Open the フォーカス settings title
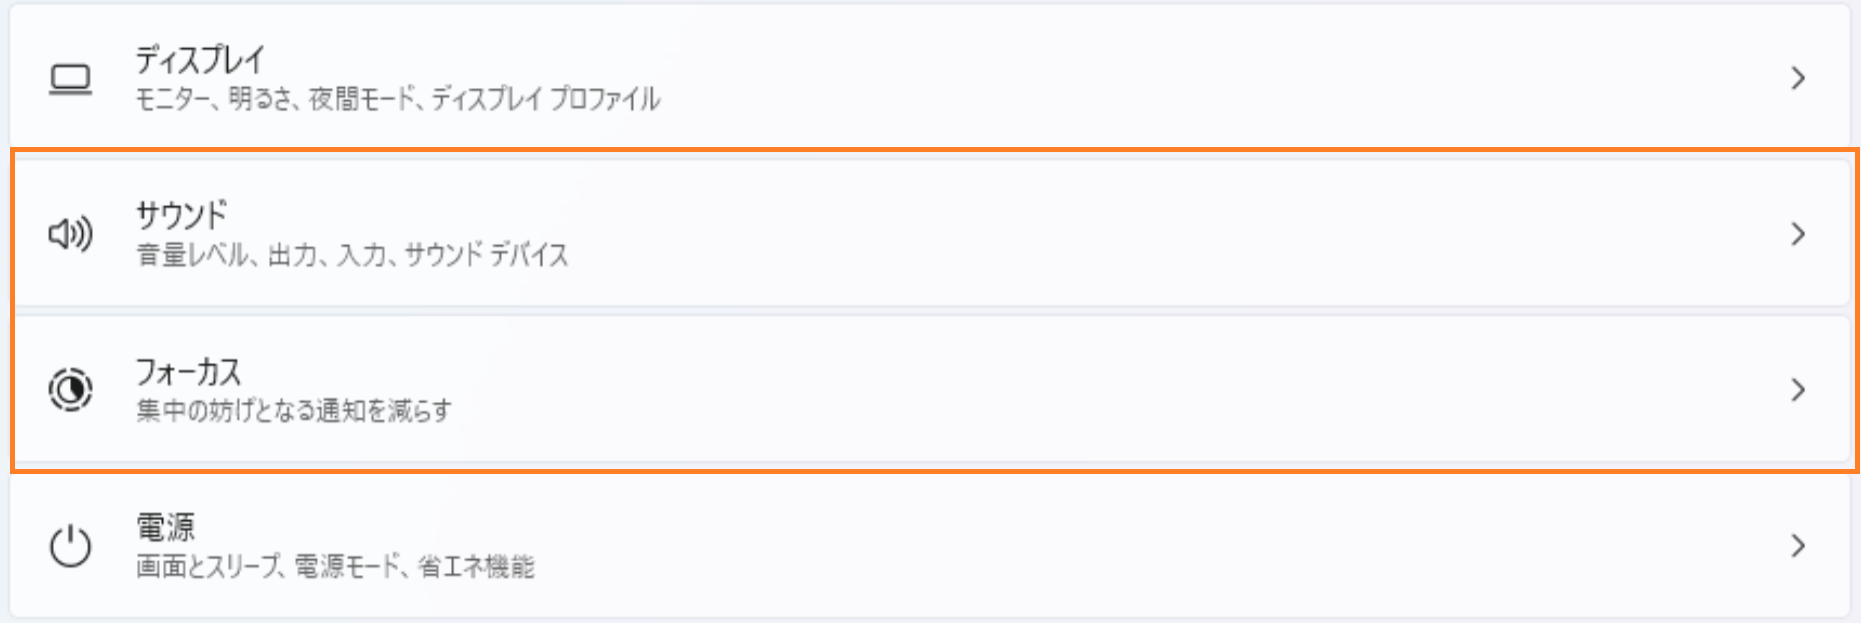 click(x=189, y=372)
